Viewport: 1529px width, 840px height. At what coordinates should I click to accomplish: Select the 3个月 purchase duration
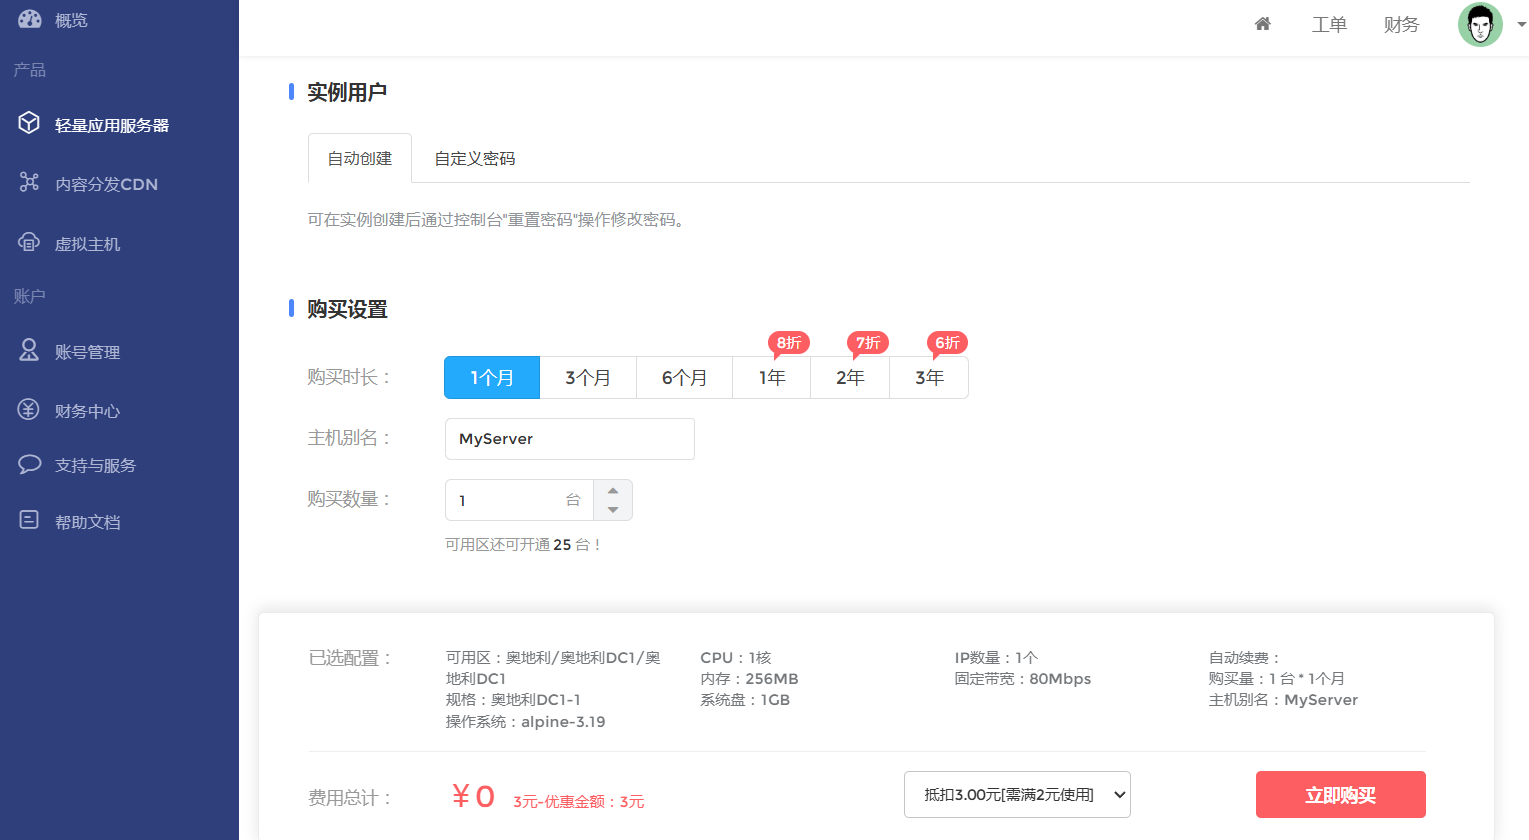(x=588, y=377)
